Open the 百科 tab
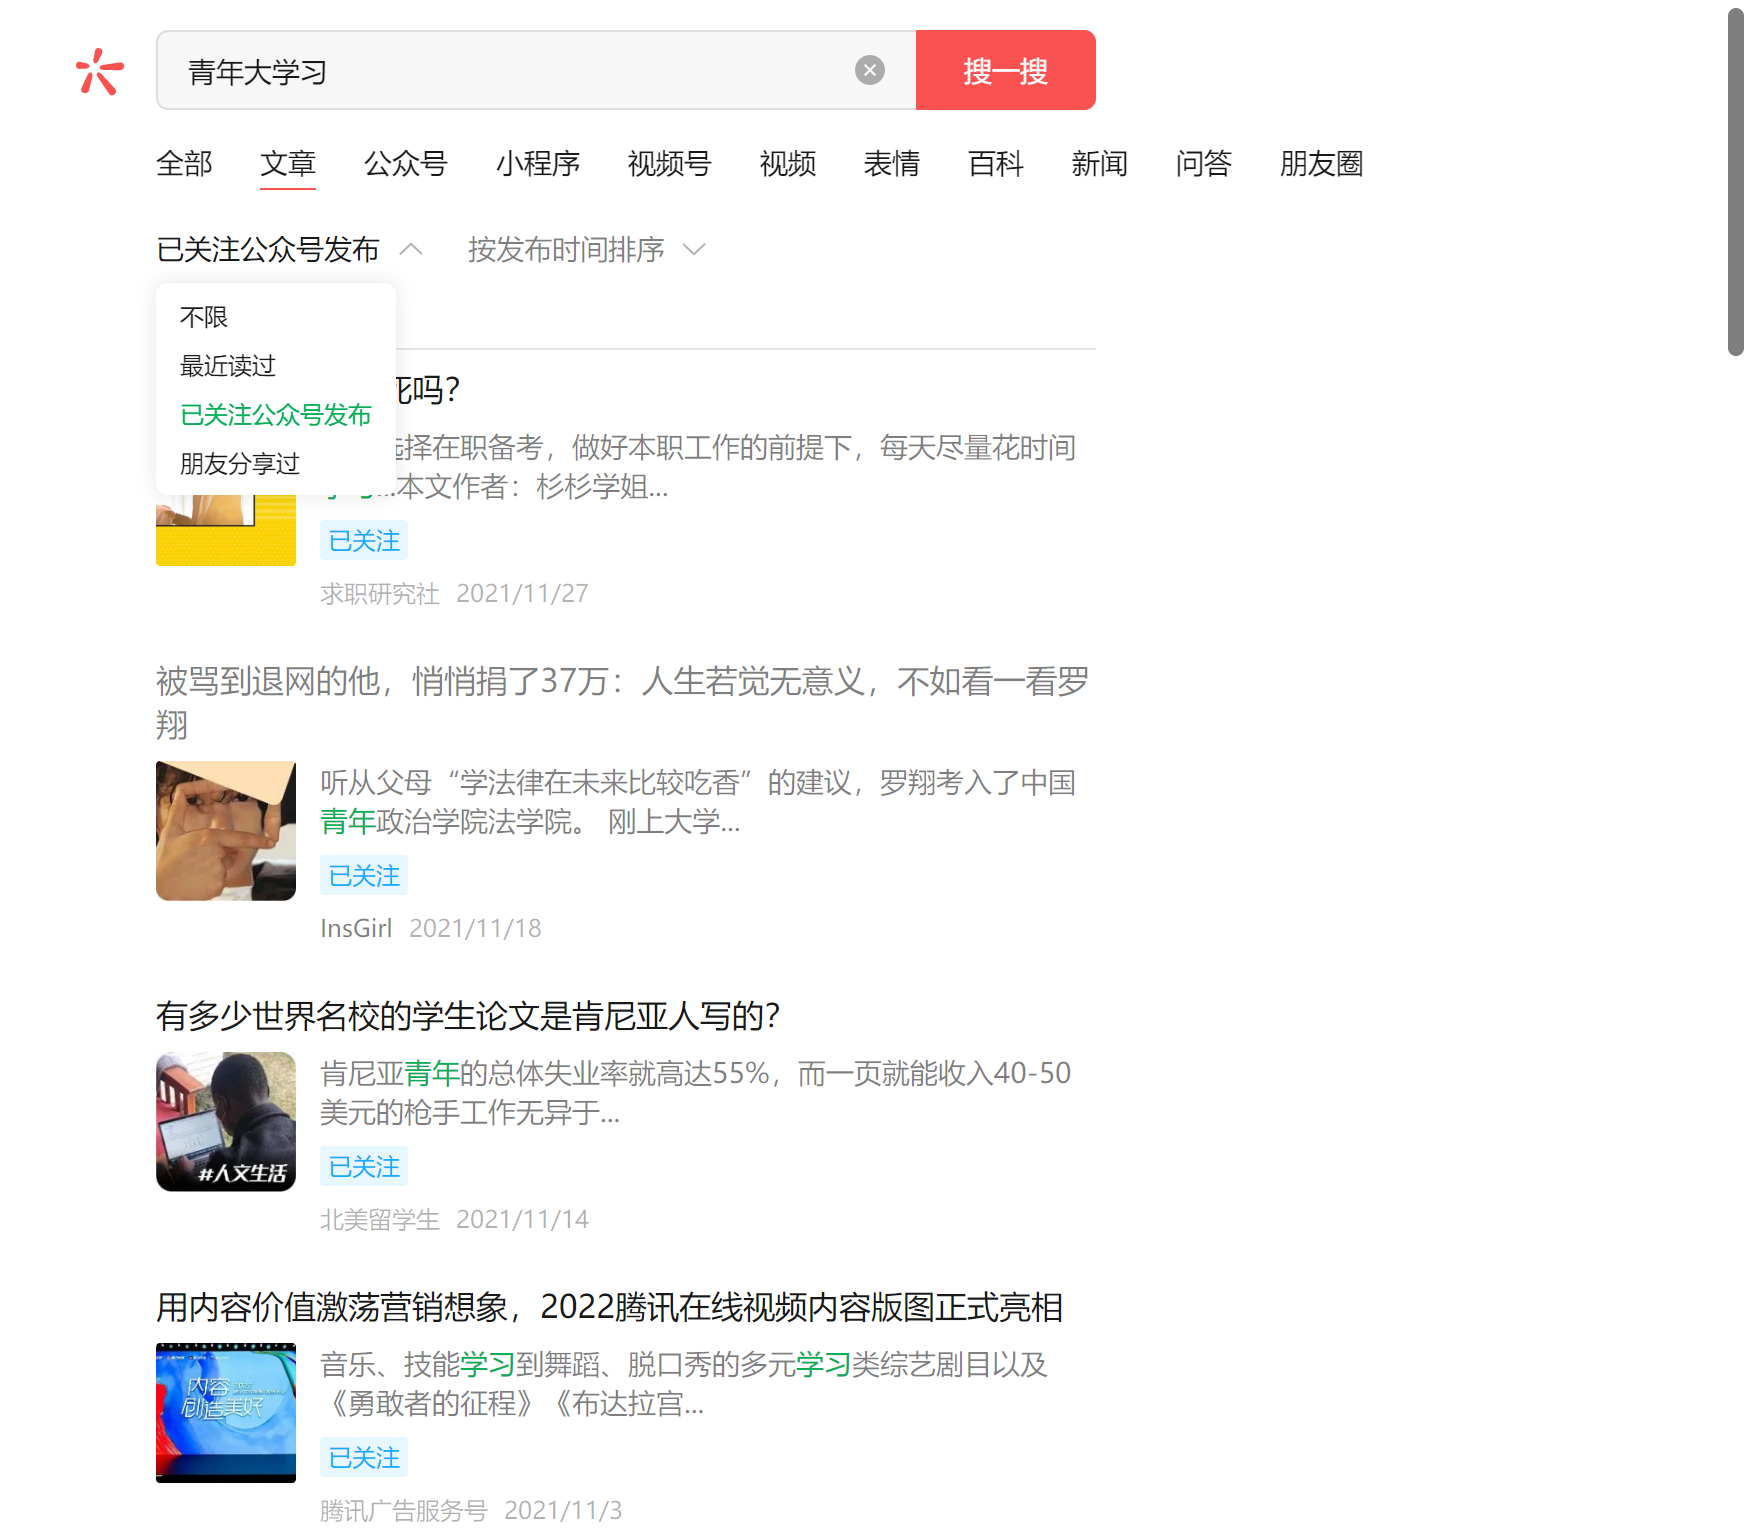This screenshot has height=1532, width=1752. [x=996, y=163]
